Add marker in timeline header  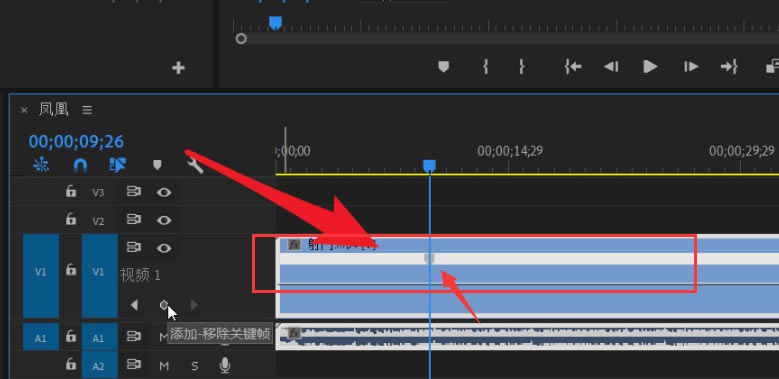tap(157, 165)
